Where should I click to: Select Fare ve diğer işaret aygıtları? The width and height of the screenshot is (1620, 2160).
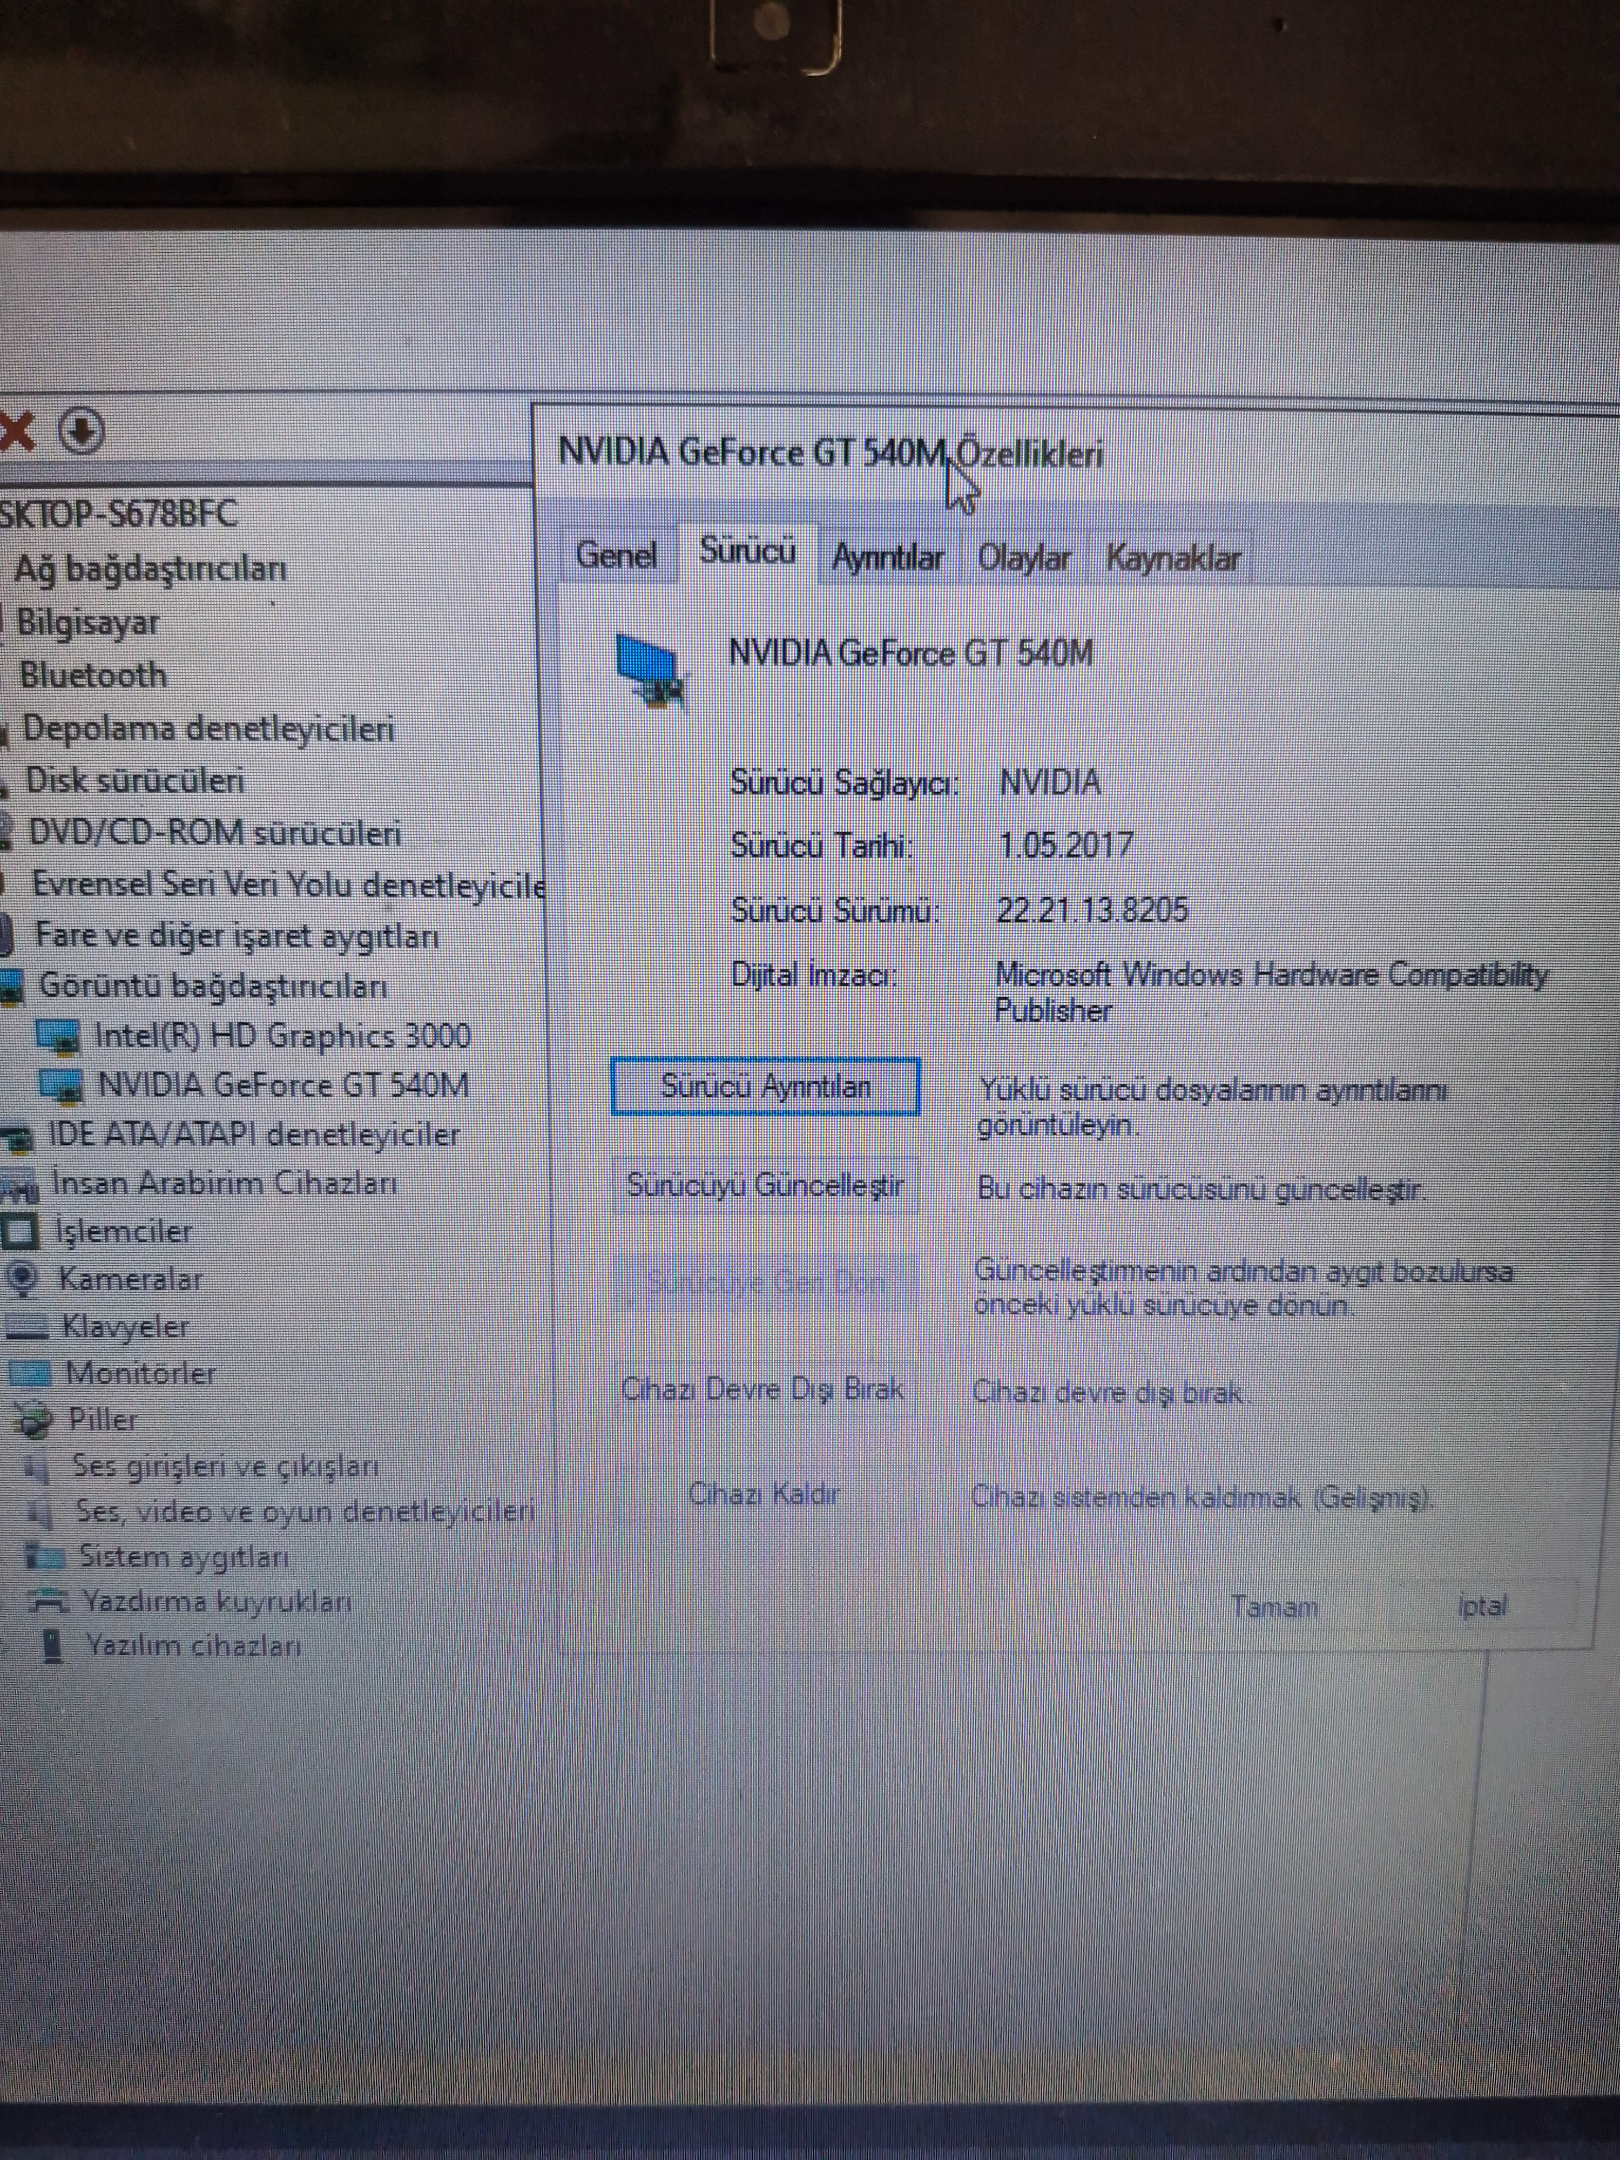point(237,936)
